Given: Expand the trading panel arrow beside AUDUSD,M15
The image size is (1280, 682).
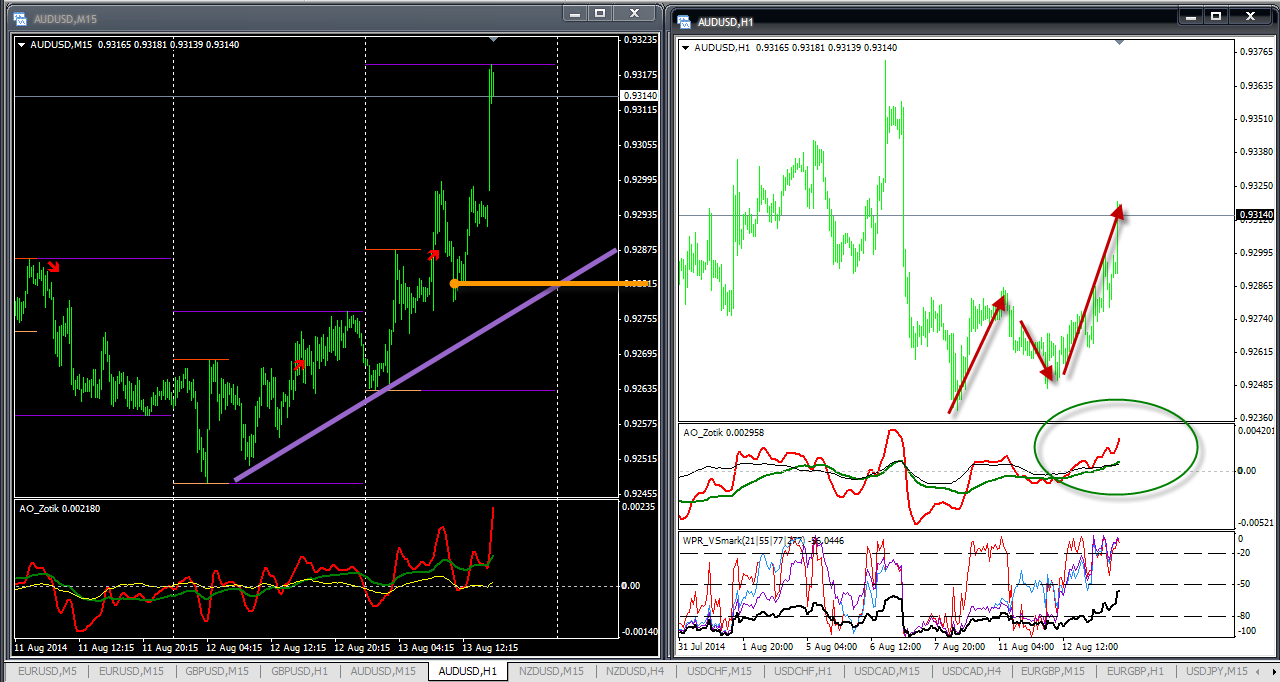Looking at the screenshot, I should (x=22, y=44).
